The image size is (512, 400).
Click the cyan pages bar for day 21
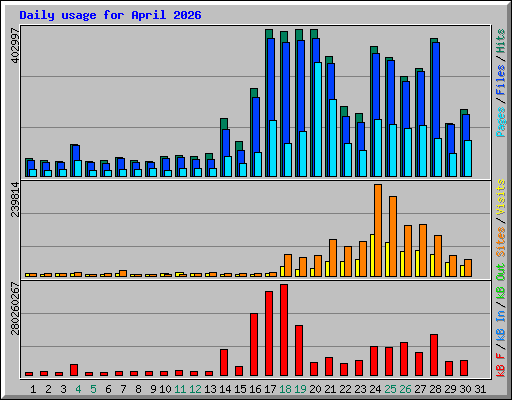pyautogui.click(x=333, y=138)
